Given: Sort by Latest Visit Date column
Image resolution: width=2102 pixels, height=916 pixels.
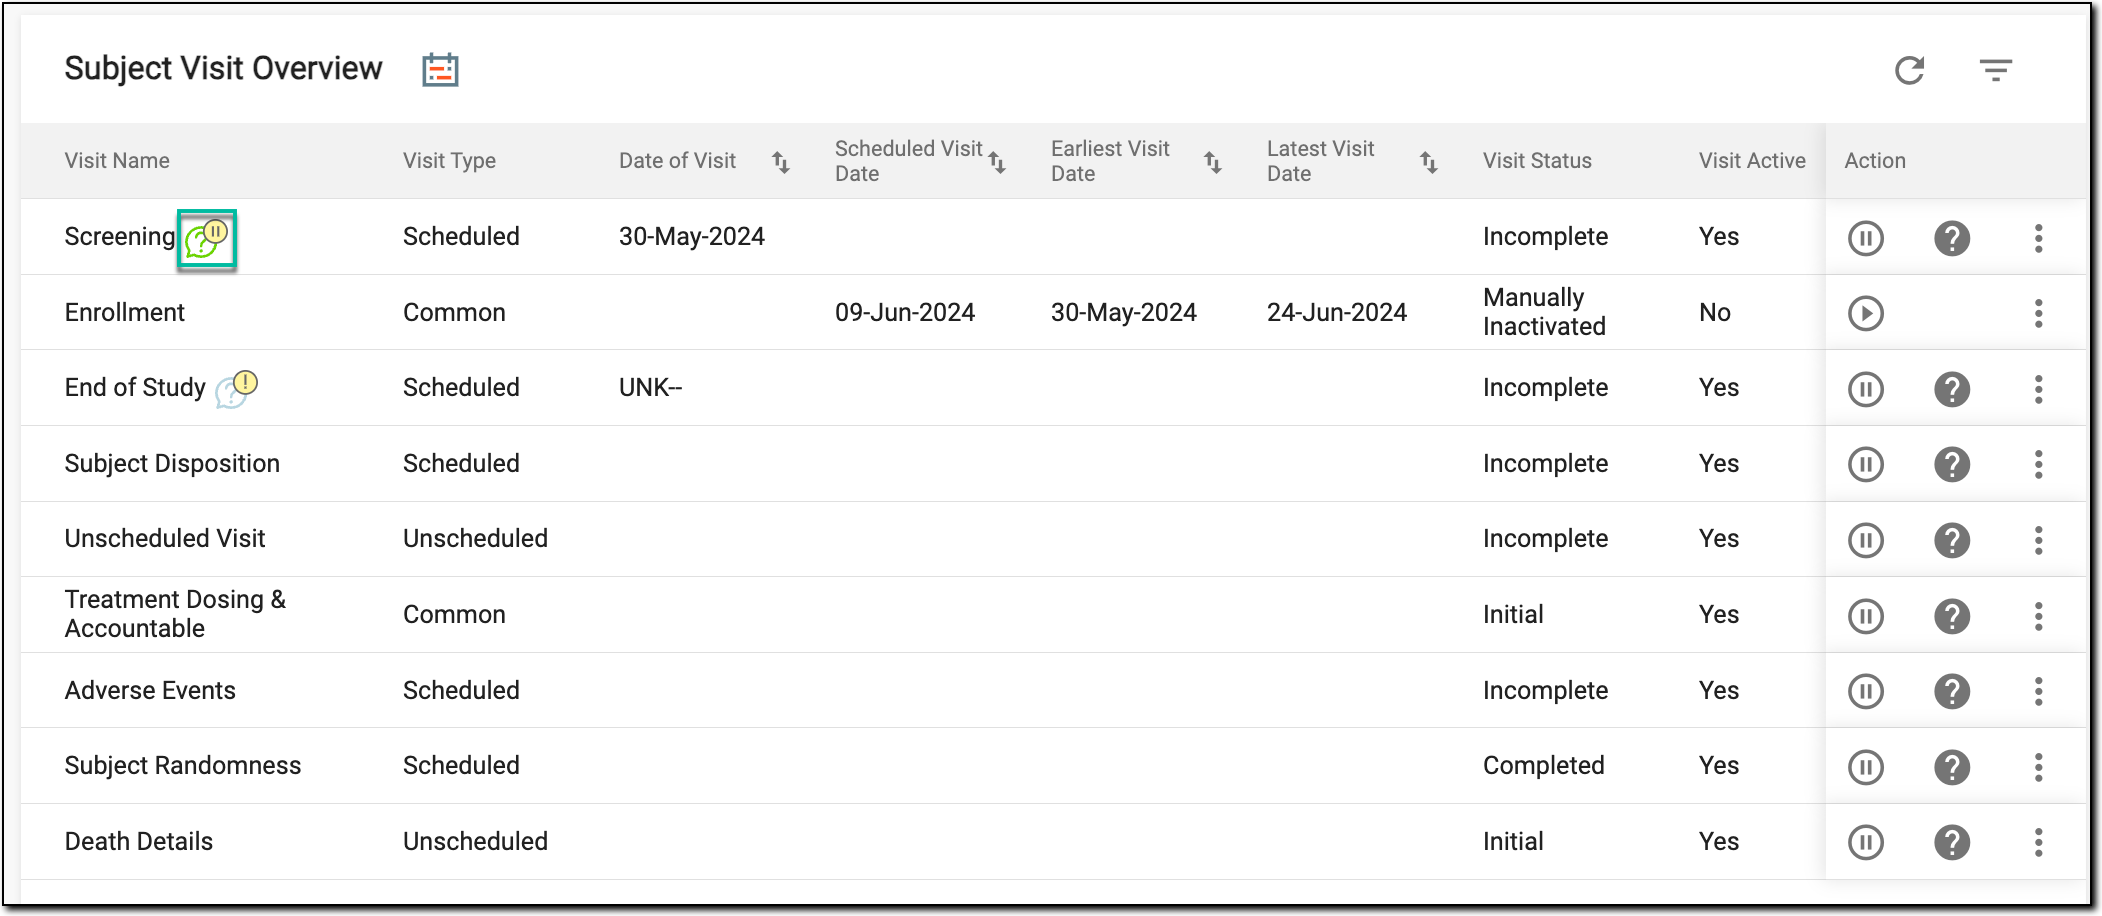Looking at the screenshot, I should (x=1429, y=161).
